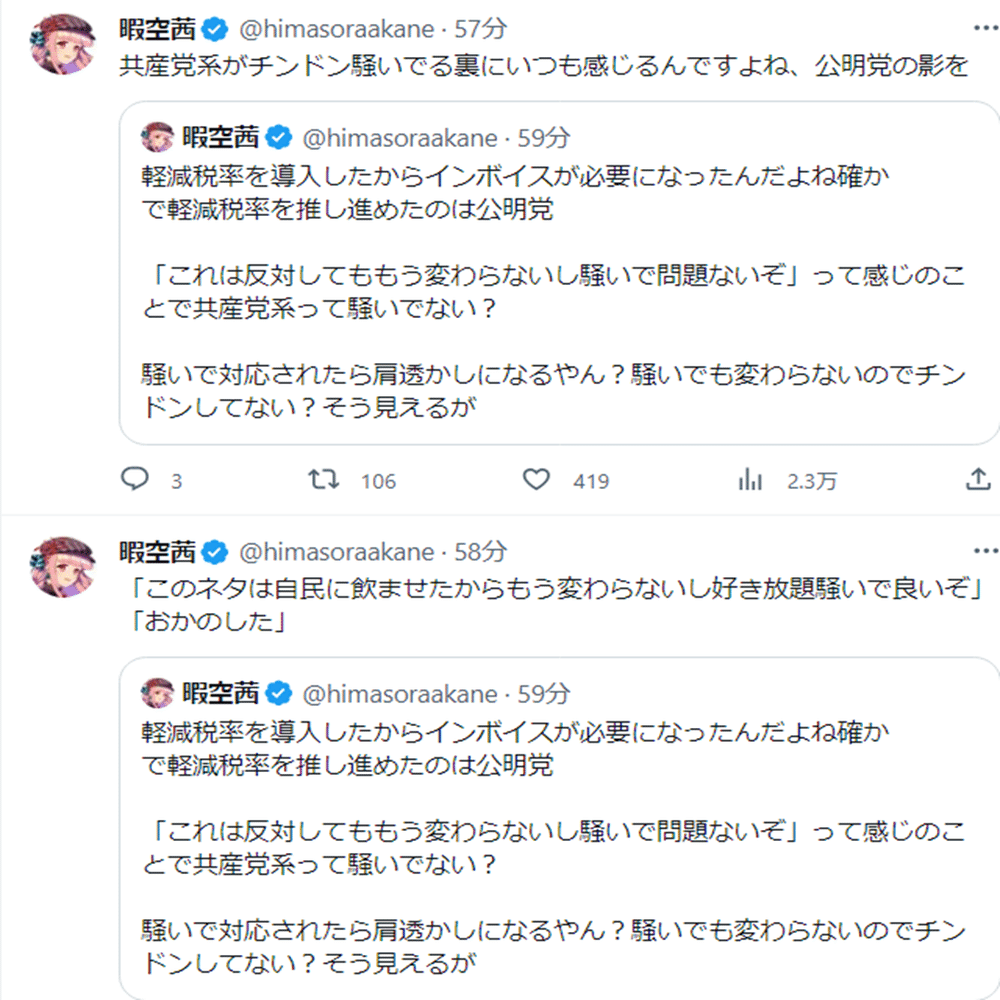Screen dimensions: 1000x1000
Task: Like the first tweet with the heart icon
Action: (x=537, y=480)
